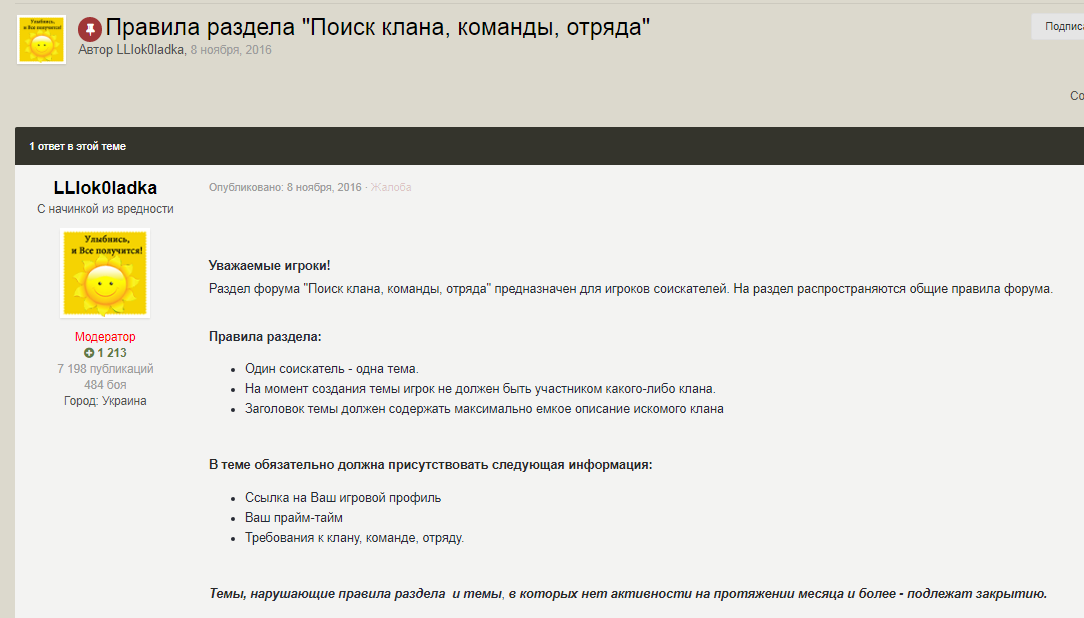Click "1 ответ в этой теме" header

coord(77,146)
